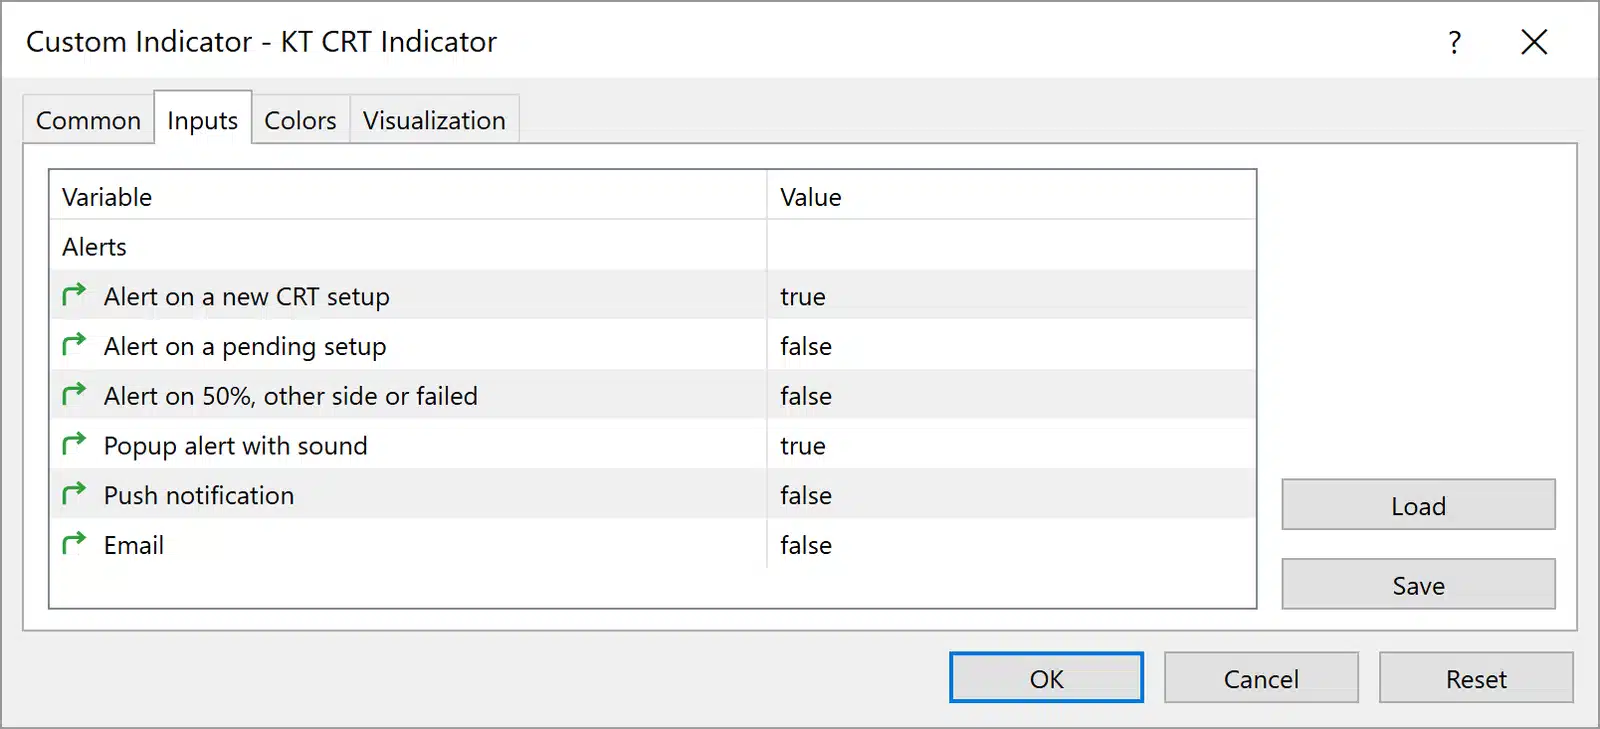1600x729 pixels.
Task: Click the Alerts section header row
Action: pyautogui.click(x=652, y=246)
